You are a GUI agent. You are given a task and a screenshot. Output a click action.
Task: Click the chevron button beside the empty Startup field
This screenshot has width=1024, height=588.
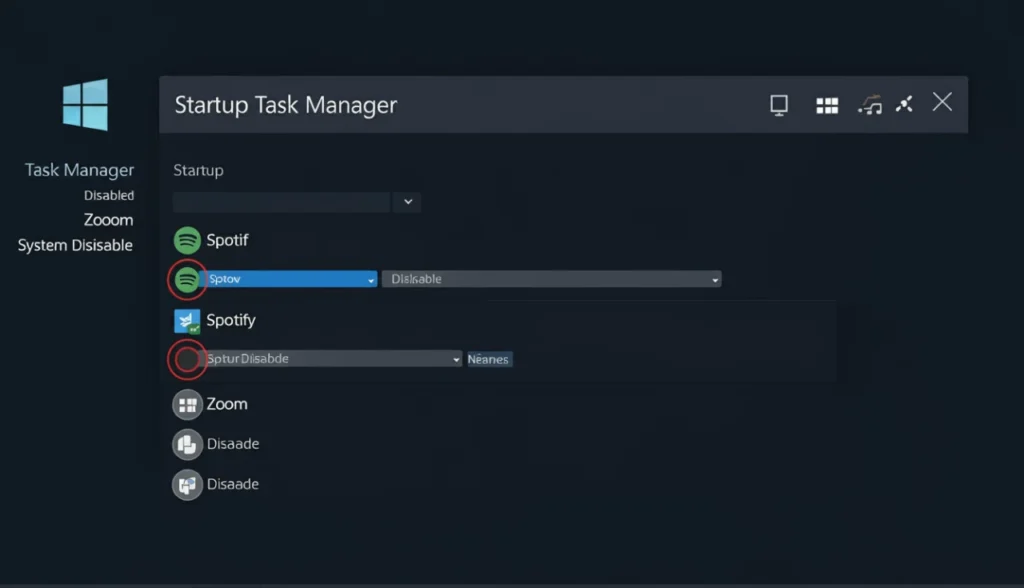(408, 202)
